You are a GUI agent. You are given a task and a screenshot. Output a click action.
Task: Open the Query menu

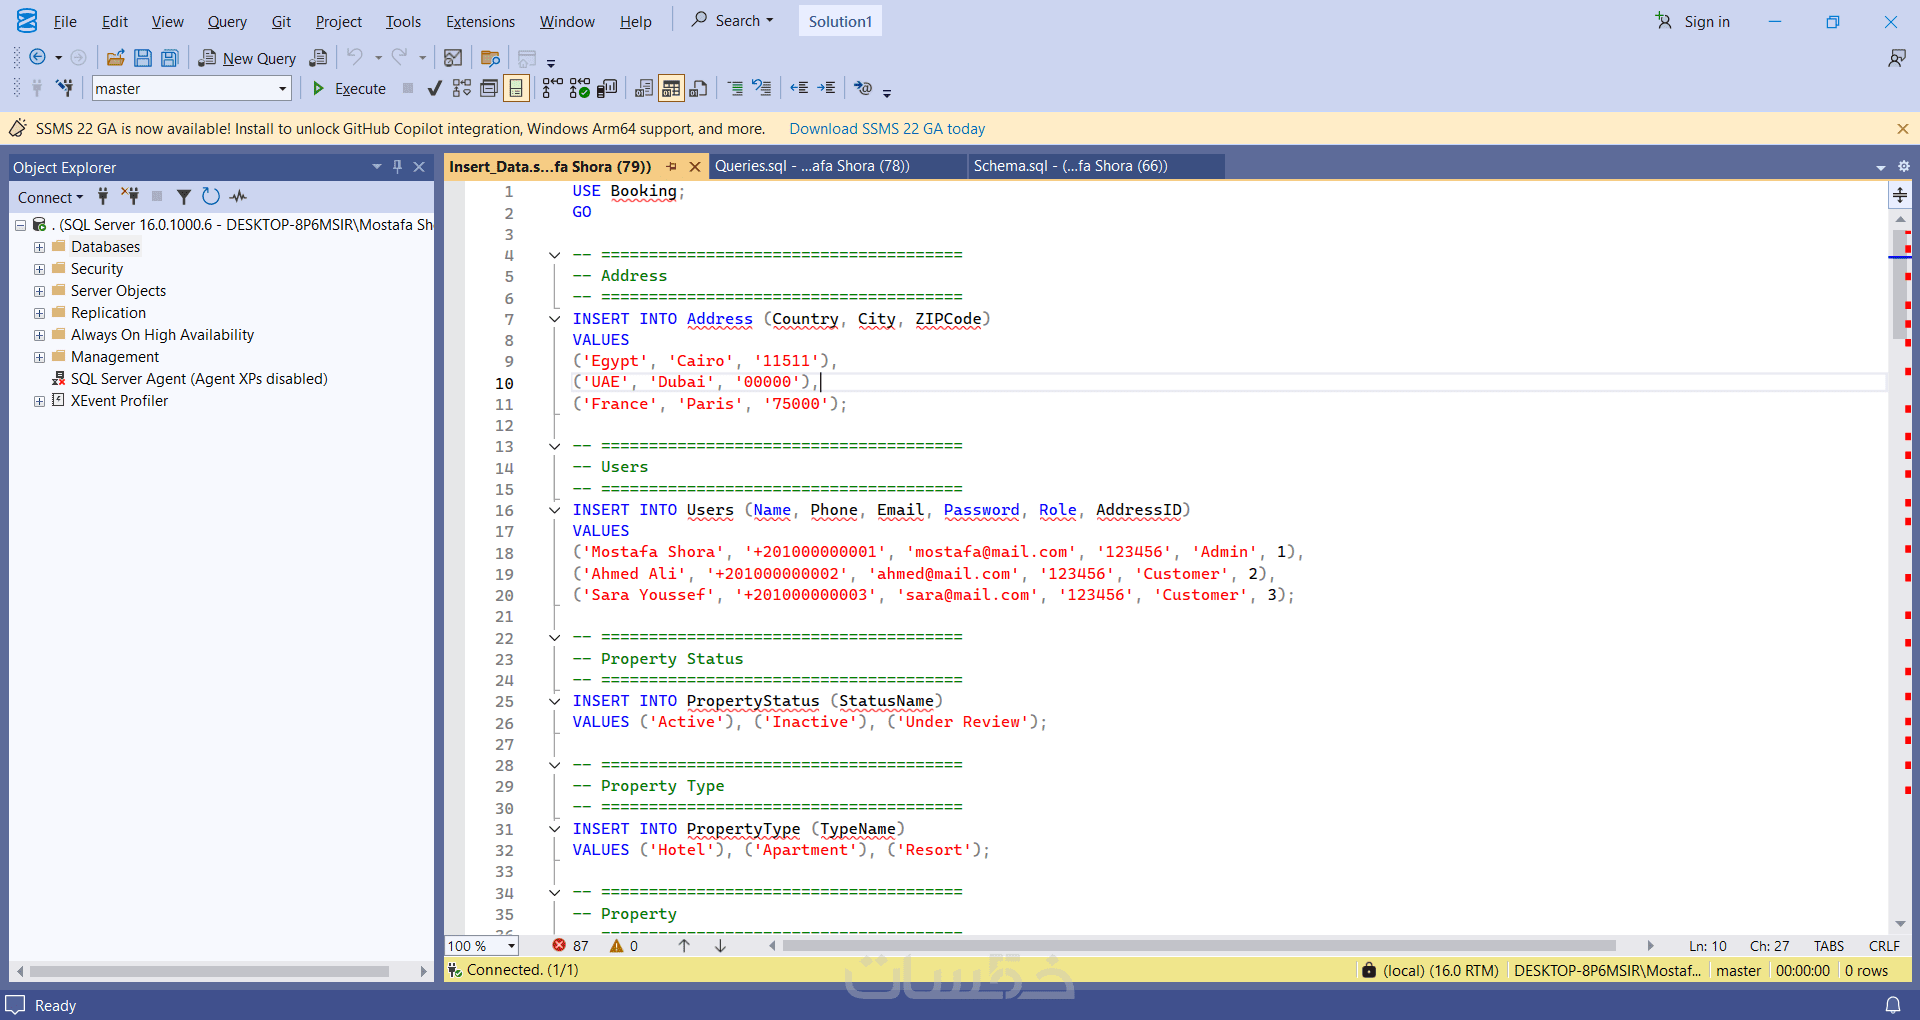coord(226,22)
